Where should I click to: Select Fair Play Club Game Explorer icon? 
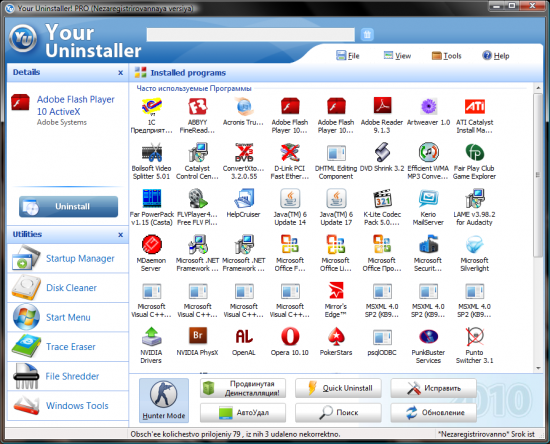(x=475, y=153)
